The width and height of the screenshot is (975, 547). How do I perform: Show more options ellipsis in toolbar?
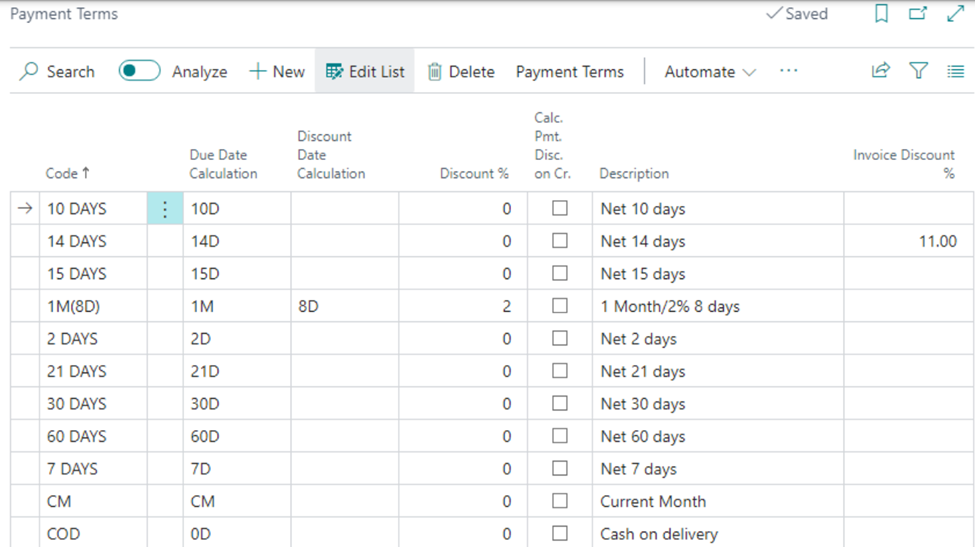pos(788,71)
